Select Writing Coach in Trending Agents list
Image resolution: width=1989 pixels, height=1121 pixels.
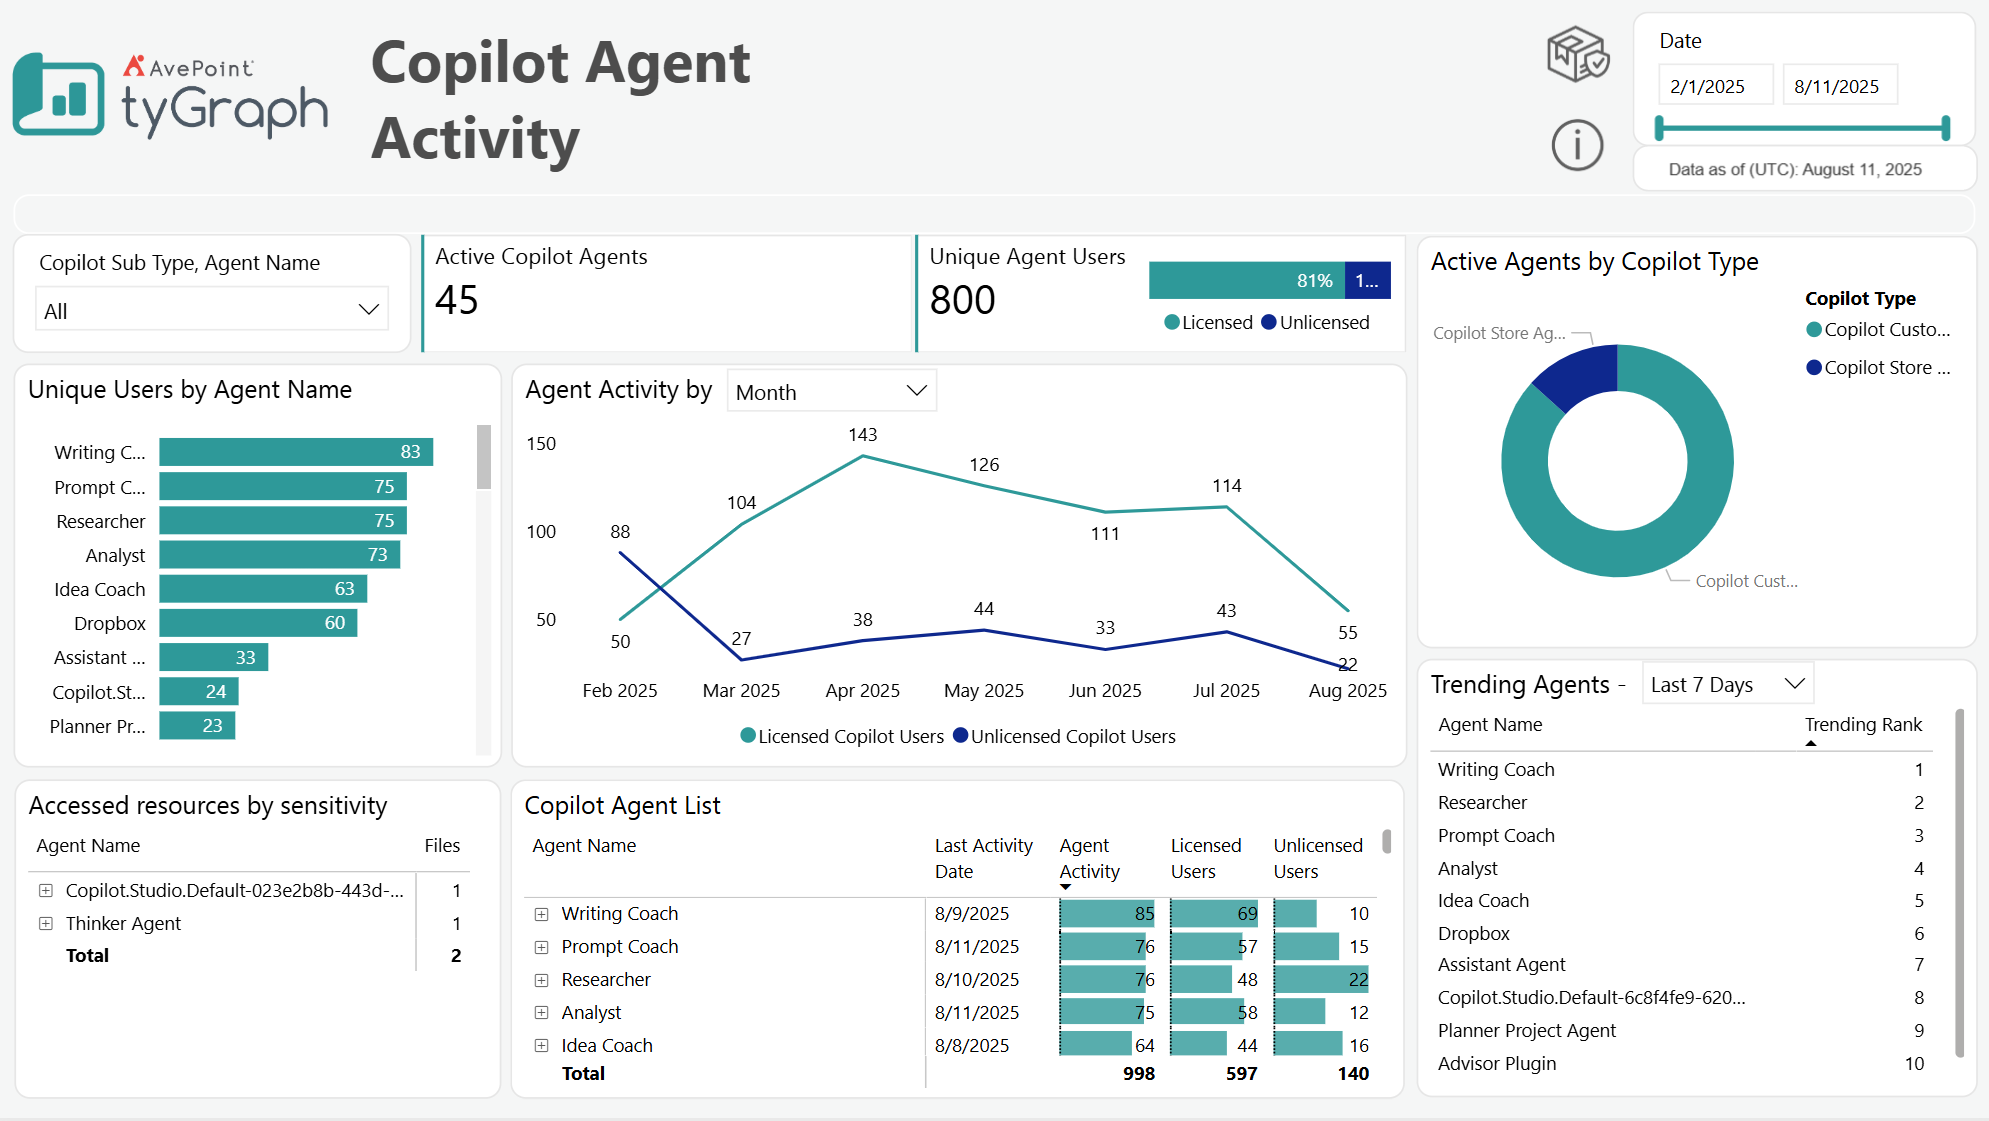1496,769
